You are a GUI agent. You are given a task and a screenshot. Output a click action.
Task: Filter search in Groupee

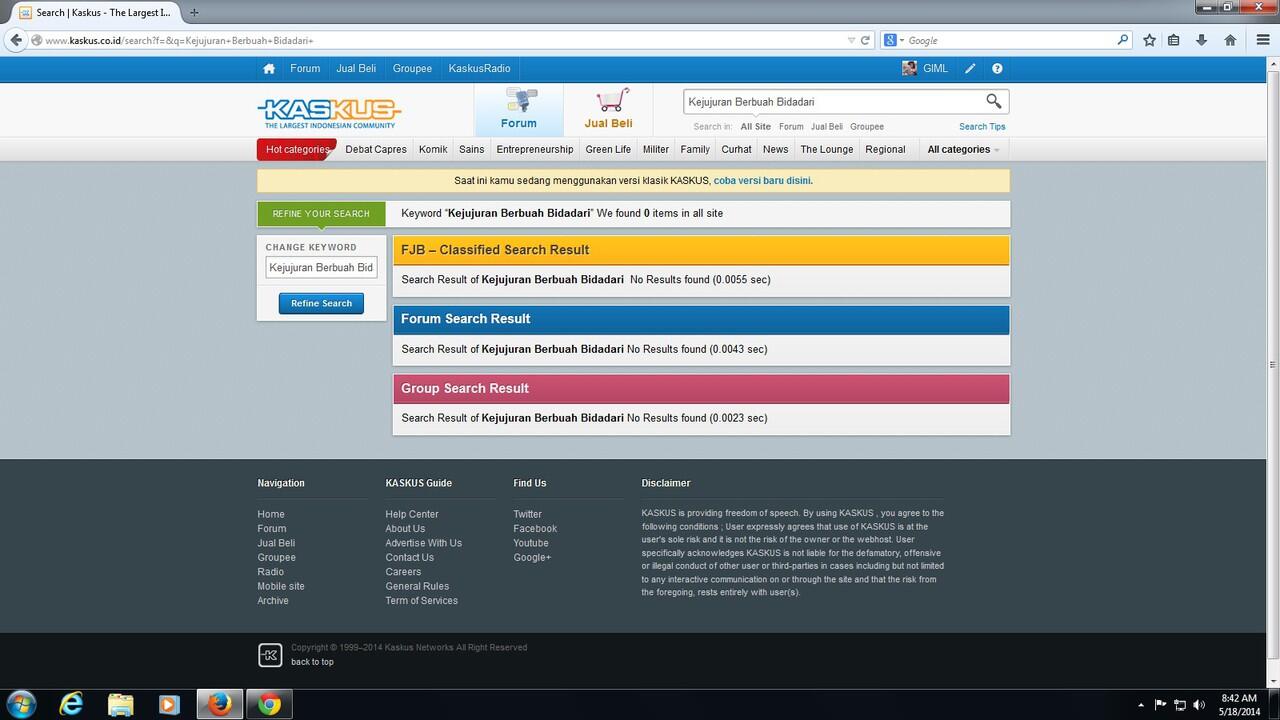coord(867,127)
